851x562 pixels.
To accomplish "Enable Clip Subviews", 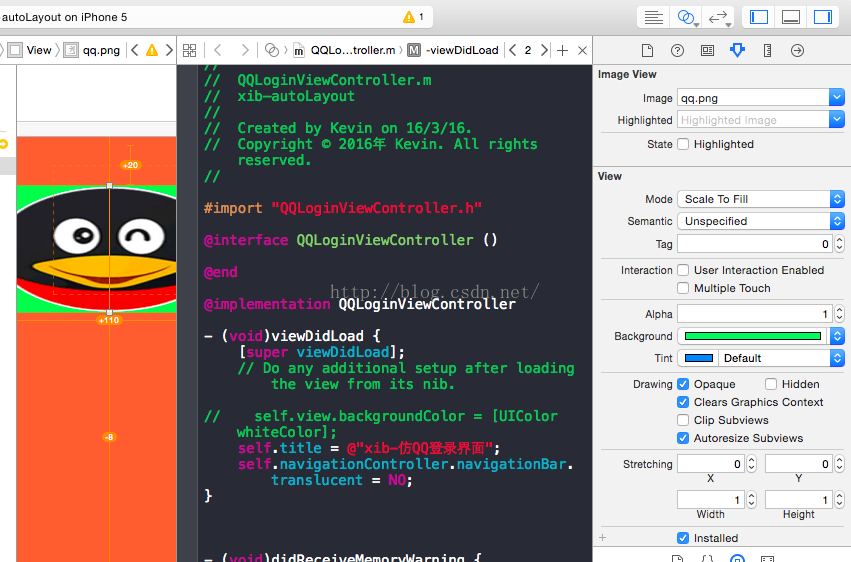I will 683,420.
